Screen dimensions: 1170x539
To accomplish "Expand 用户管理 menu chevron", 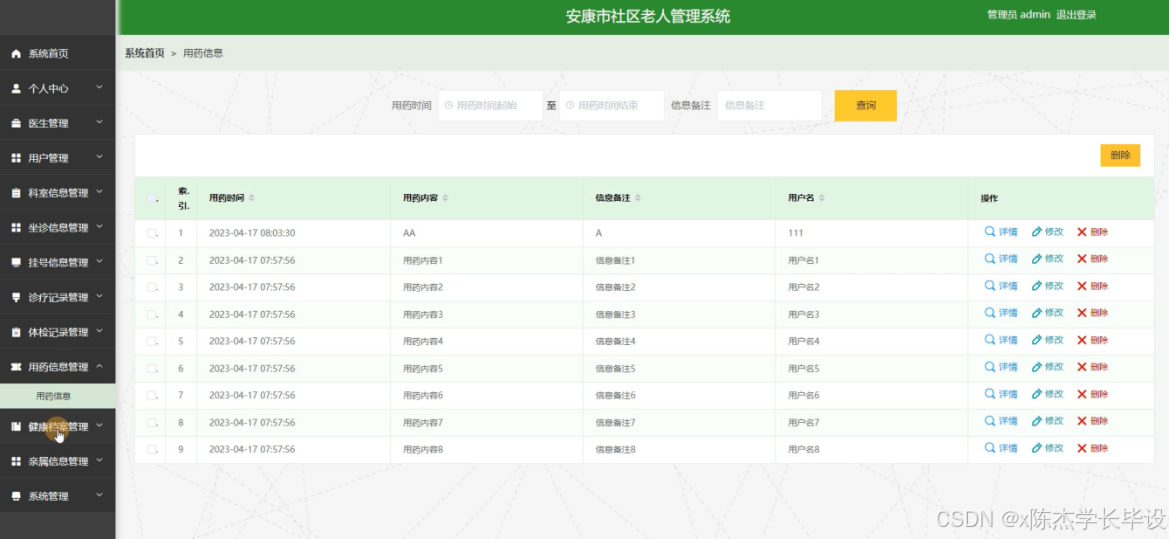I will coord(99,157).
